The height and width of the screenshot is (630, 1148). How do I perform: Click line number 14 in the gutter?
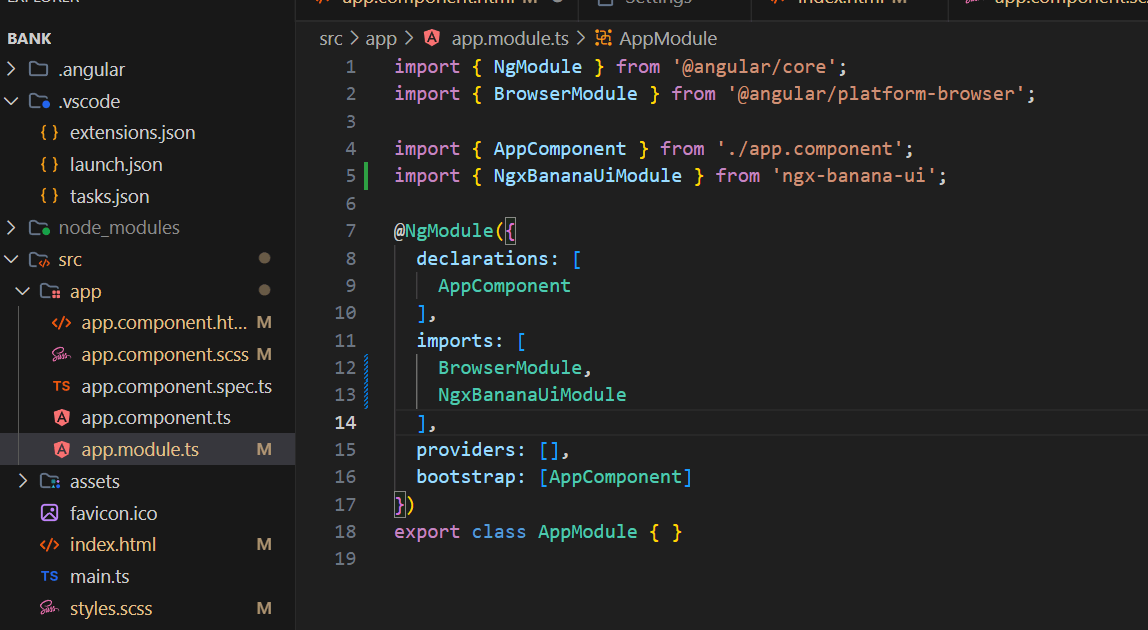click(346, 423)
